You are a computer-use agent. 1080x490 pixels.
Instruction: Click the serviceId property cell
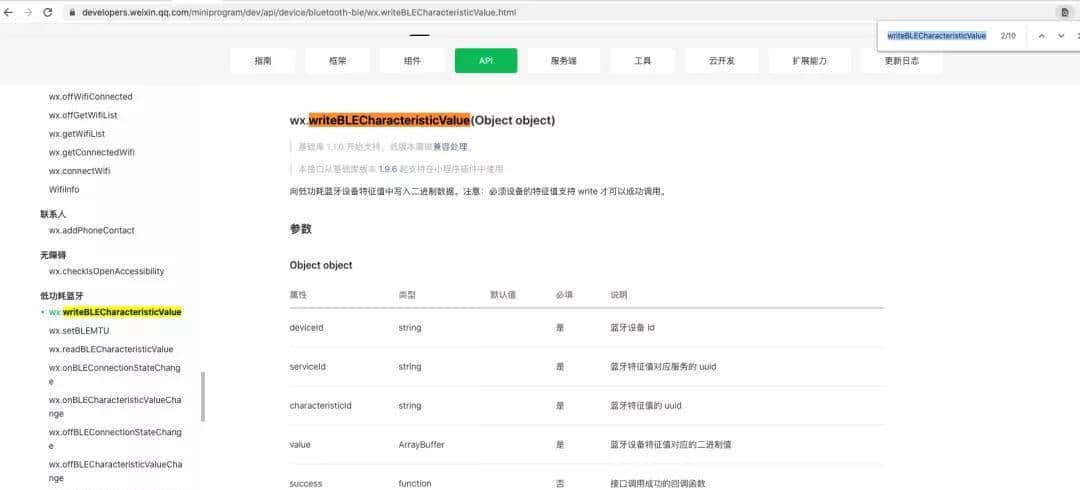coord(307,367)
